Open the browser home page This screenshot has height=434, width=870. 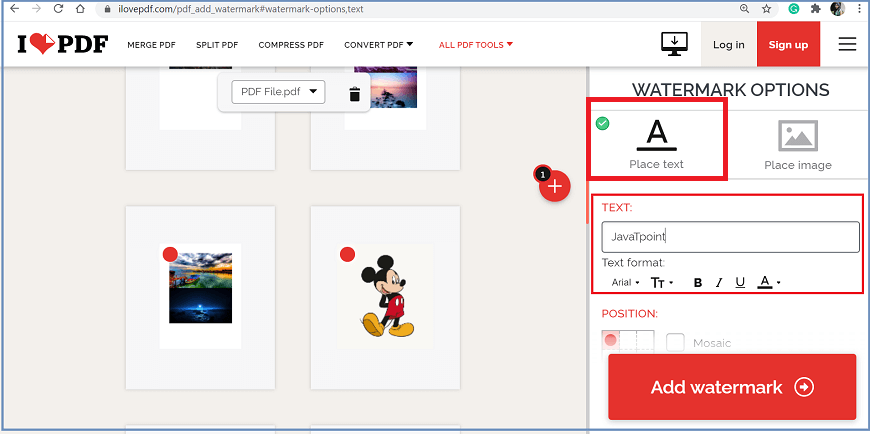80,9
